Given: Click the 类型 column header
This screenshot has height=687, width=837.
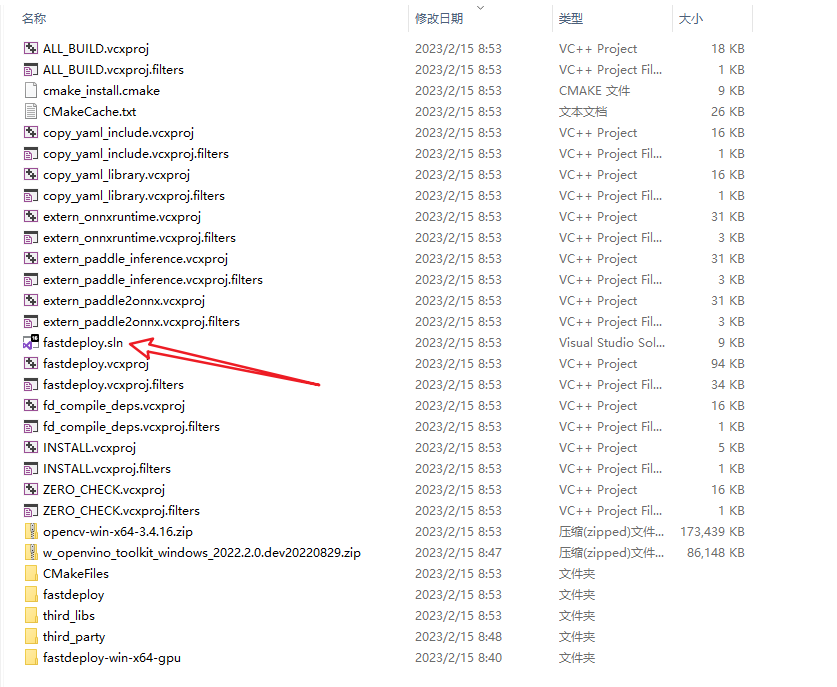Looking at the screenshot, I should 570,18.
